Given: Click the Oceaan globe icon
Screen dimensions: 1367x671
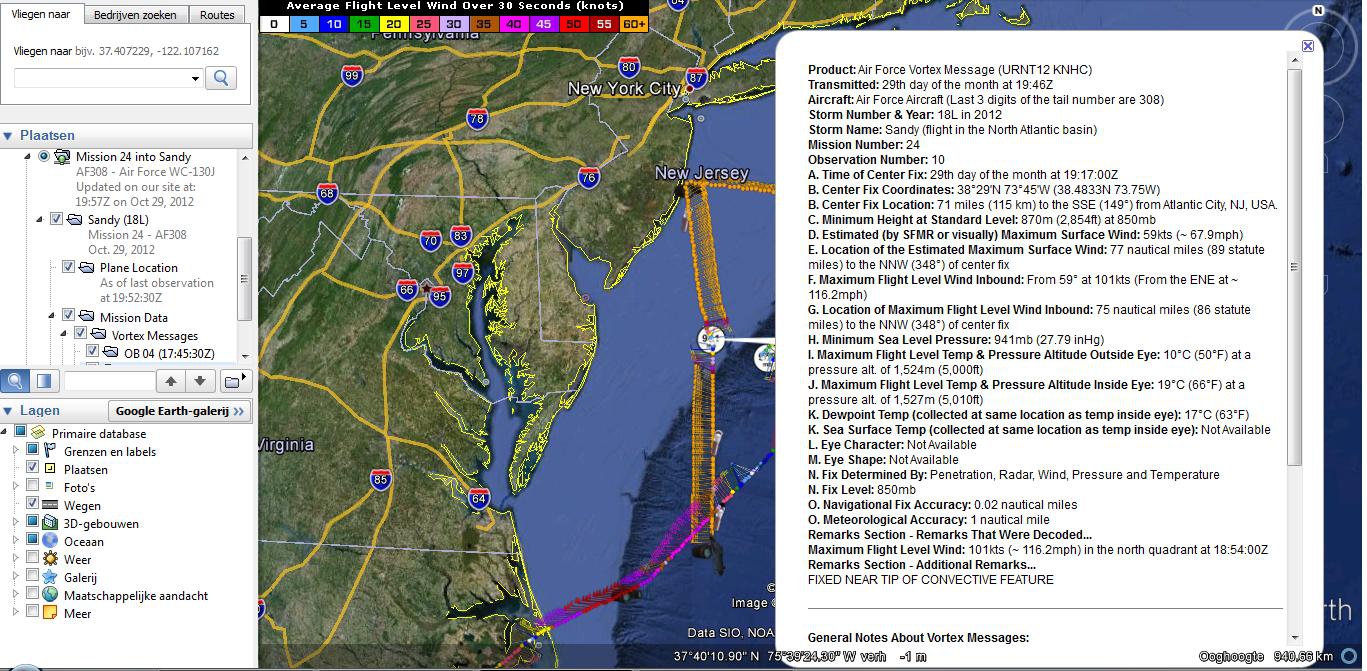Looking at the screenshot, I should point(50,541).
